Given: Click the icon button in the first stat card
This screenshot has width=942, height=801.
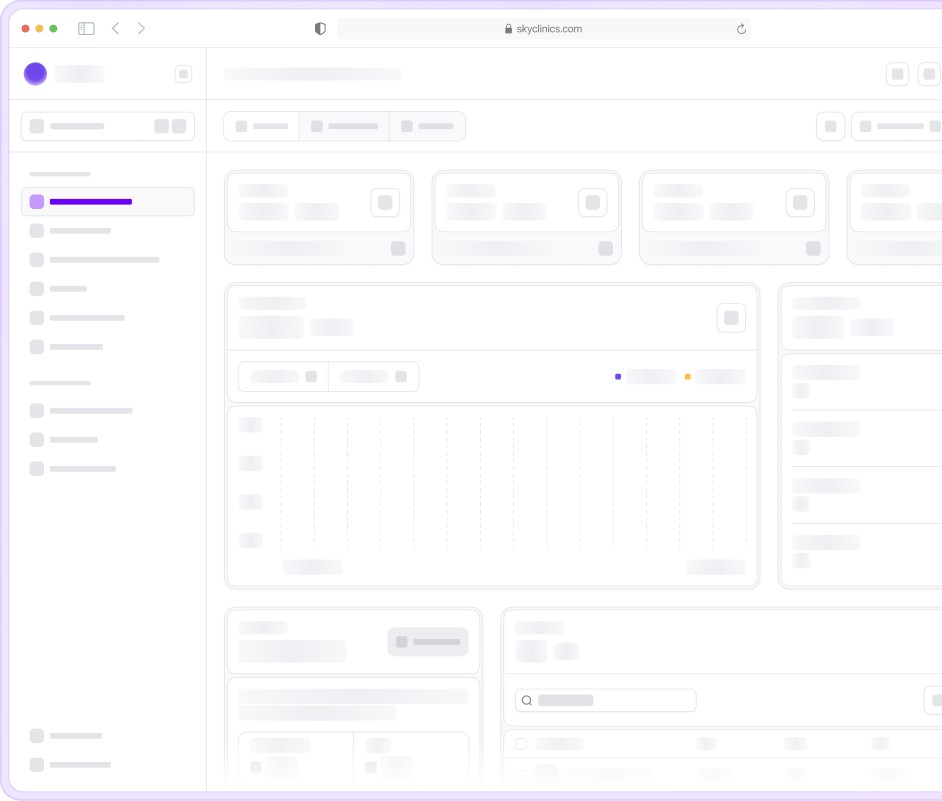Looking at the screenshot, I should pos(385,202).
